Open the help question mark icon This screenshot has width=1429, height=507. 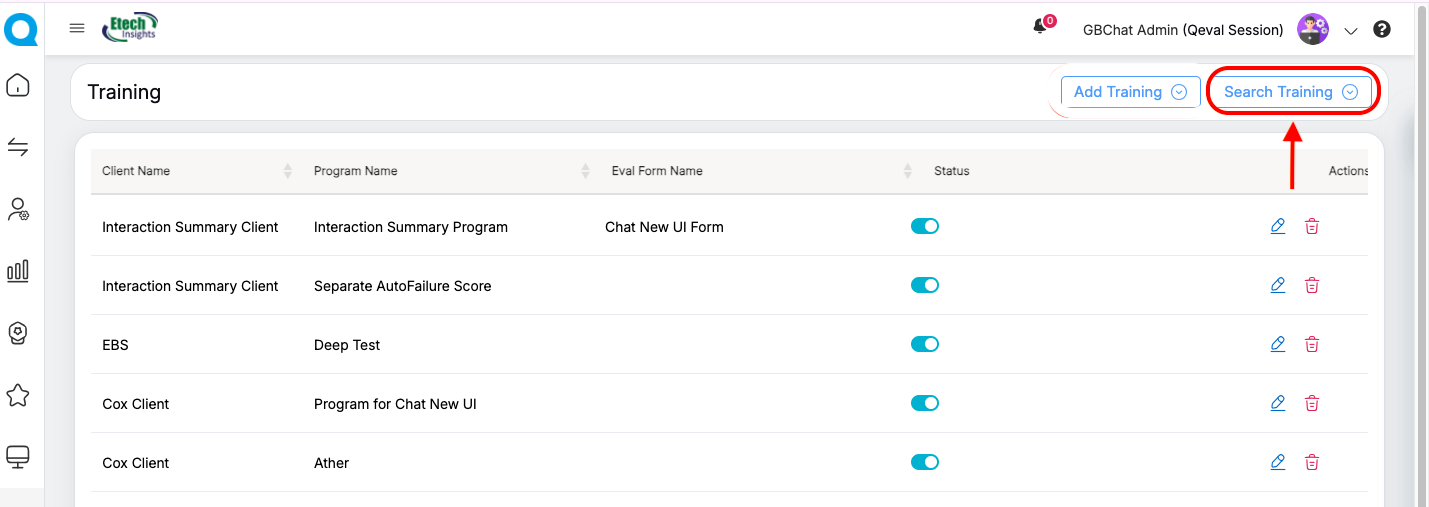coord(1382,29)
